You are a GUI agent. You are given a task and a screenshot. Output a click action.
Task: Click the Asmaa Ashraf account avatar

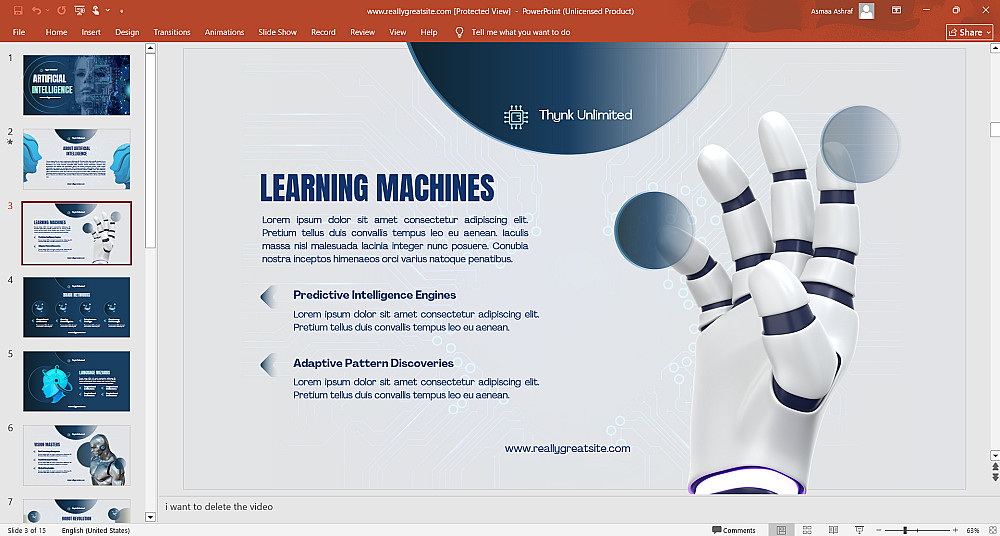[867, 10]
